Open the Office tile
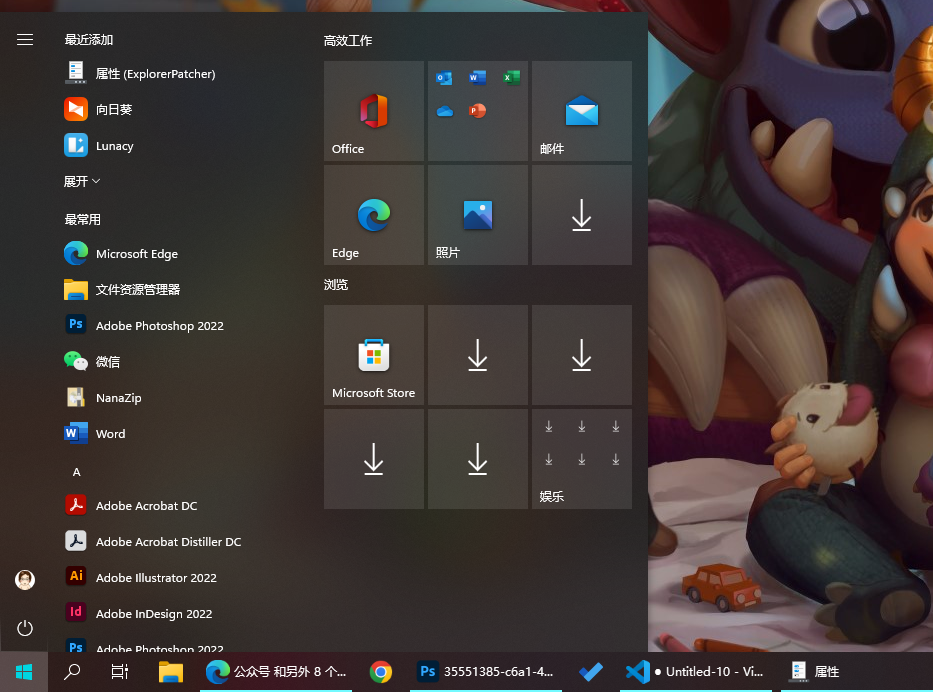933x692 pixels. pyautogui.click(x=373, y=110)
